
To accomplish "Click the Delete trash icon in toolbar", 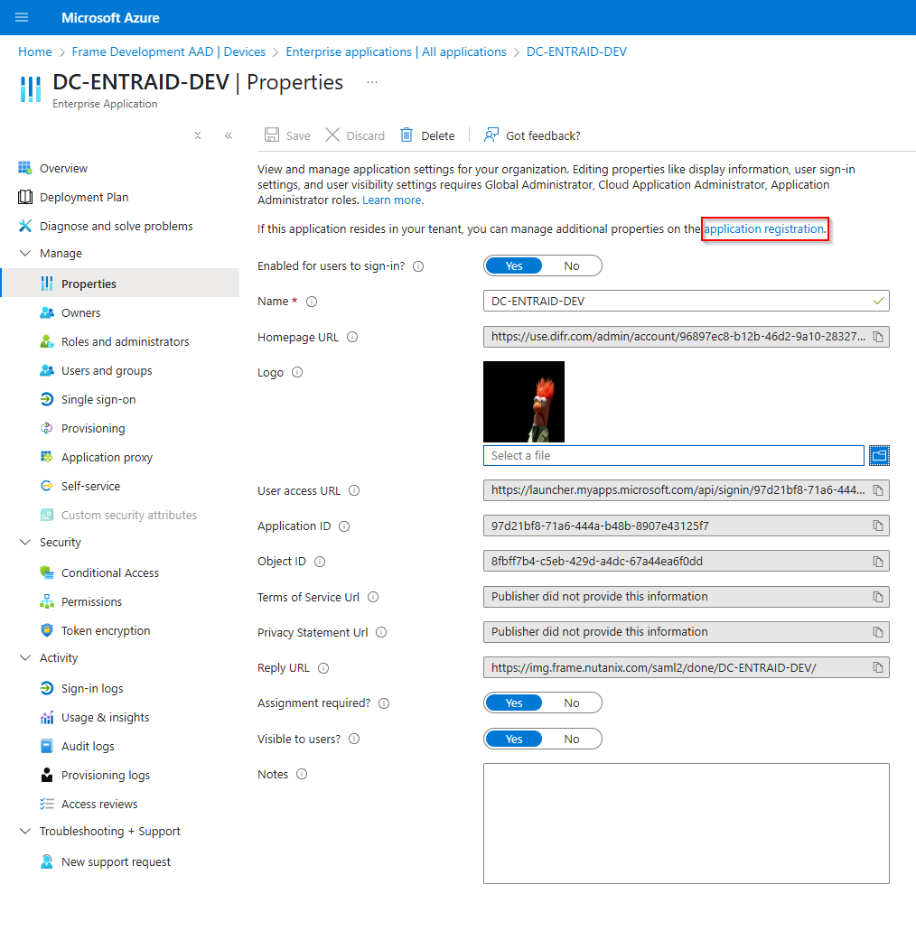I will pos(407,136).
